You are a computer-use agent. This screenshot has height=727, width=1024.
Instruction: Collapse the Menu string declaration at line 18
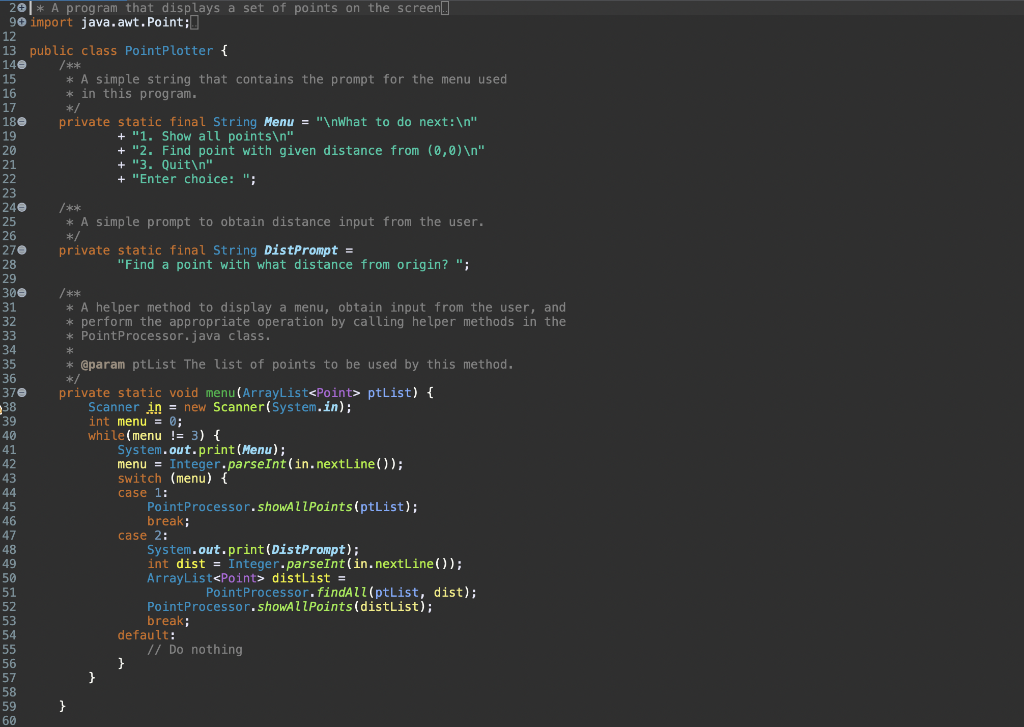click(22, 121)
